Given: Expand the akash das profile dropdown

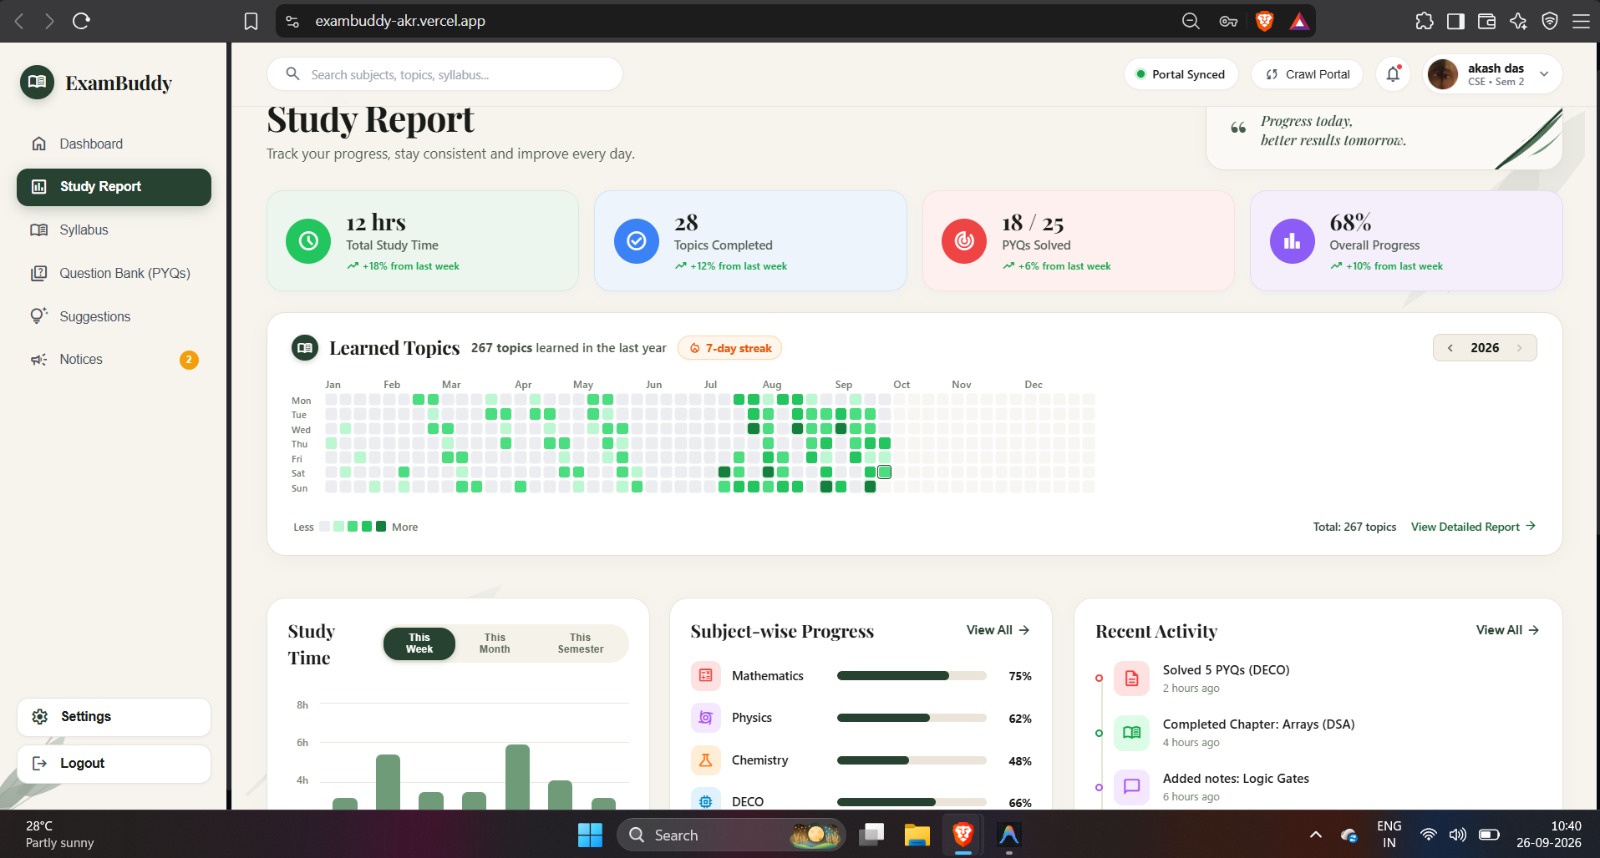Looking at the screenshot, I should 1544,74.
